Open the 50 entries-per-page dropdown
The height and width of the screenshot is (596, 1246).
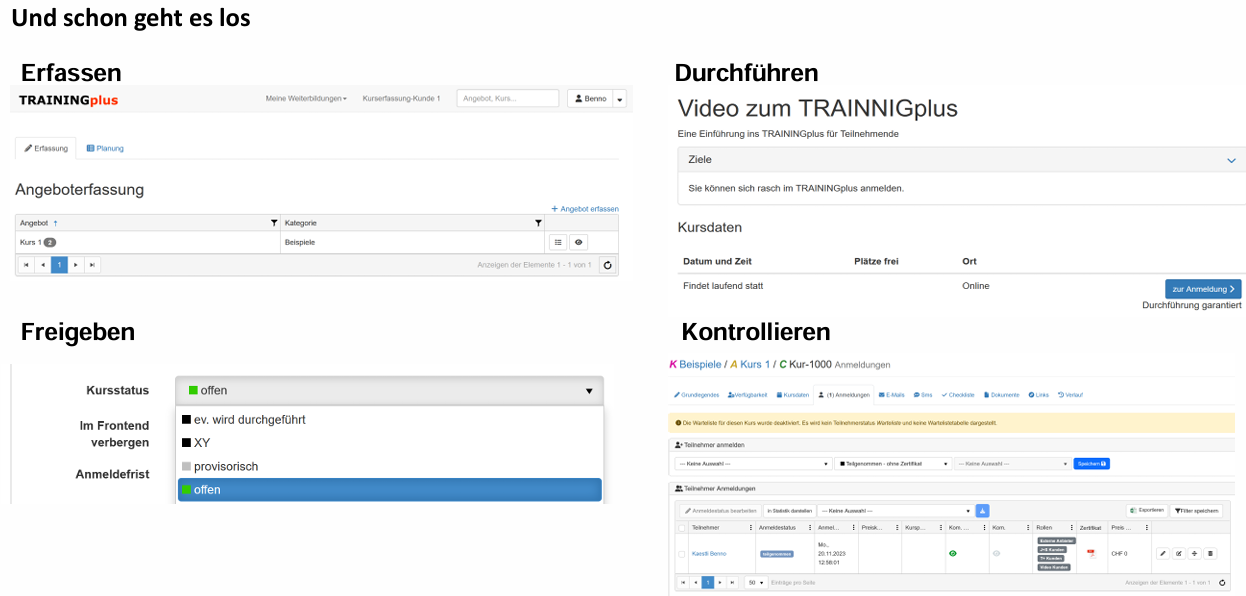[756, 582]
